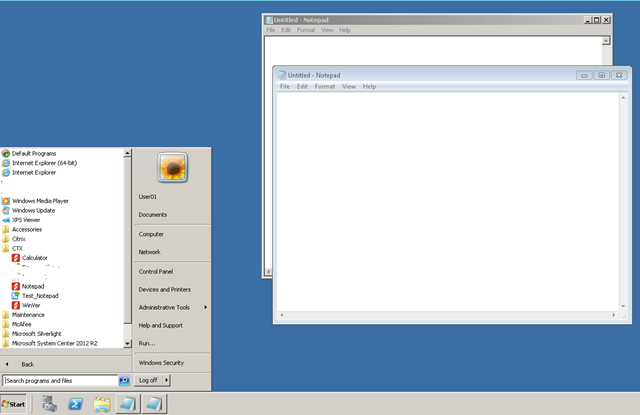This screenshot has width=640, height=415.
Task: Open Server Manager from the taskbar
Action: coord(49,403)
